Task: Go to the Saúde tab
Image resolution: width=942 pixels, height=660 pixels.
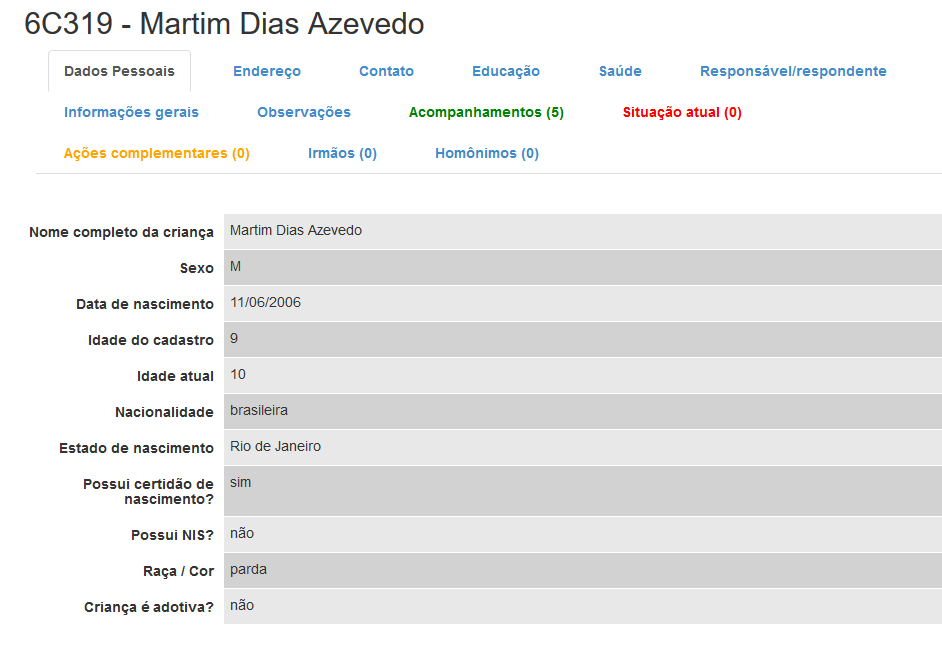Action: 620,71
